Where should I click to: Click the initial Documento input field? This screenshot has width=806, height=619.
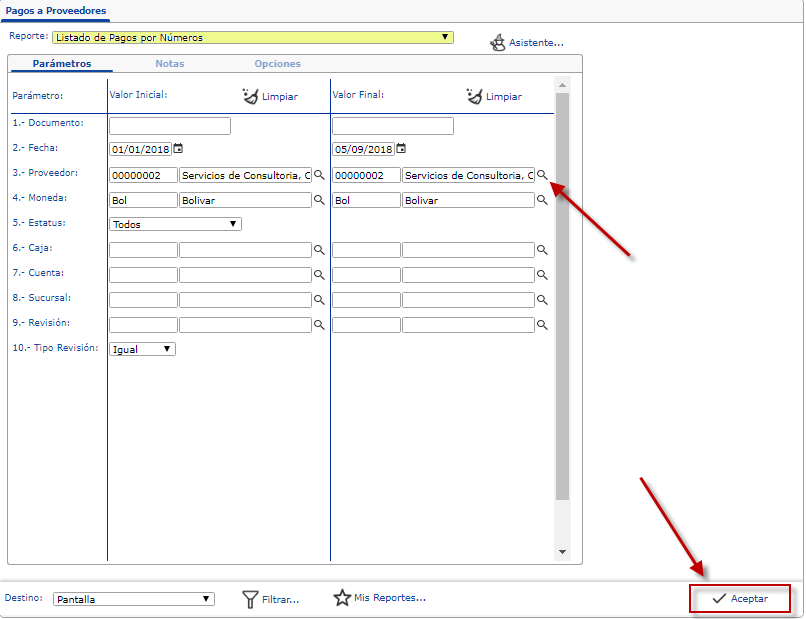(170, 126)
